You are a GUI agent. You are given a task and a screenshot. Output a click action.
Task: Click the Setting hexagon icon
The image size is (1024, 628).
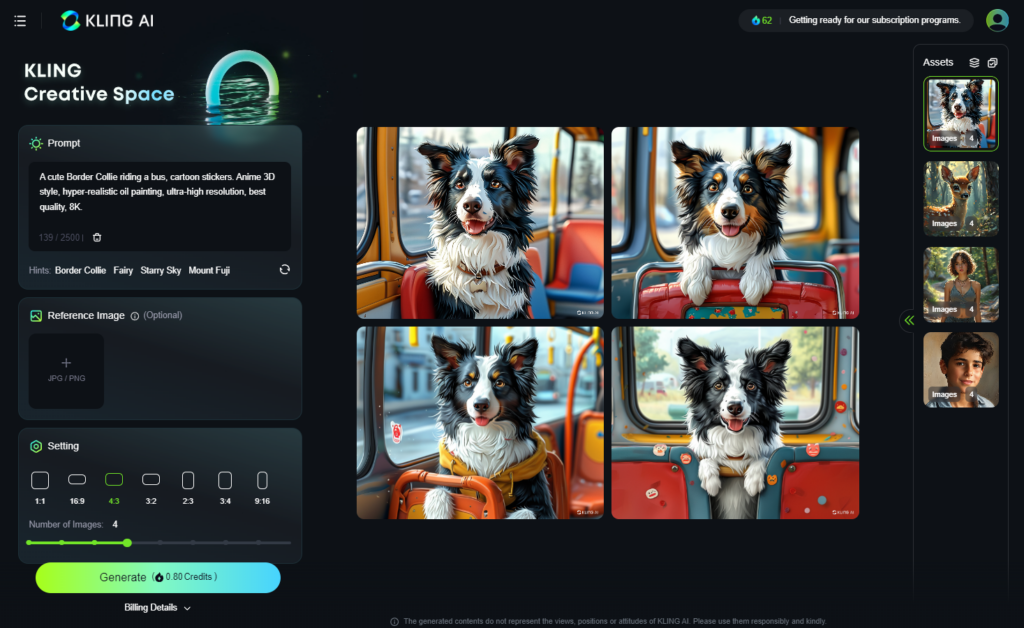[x=36, y=447]
